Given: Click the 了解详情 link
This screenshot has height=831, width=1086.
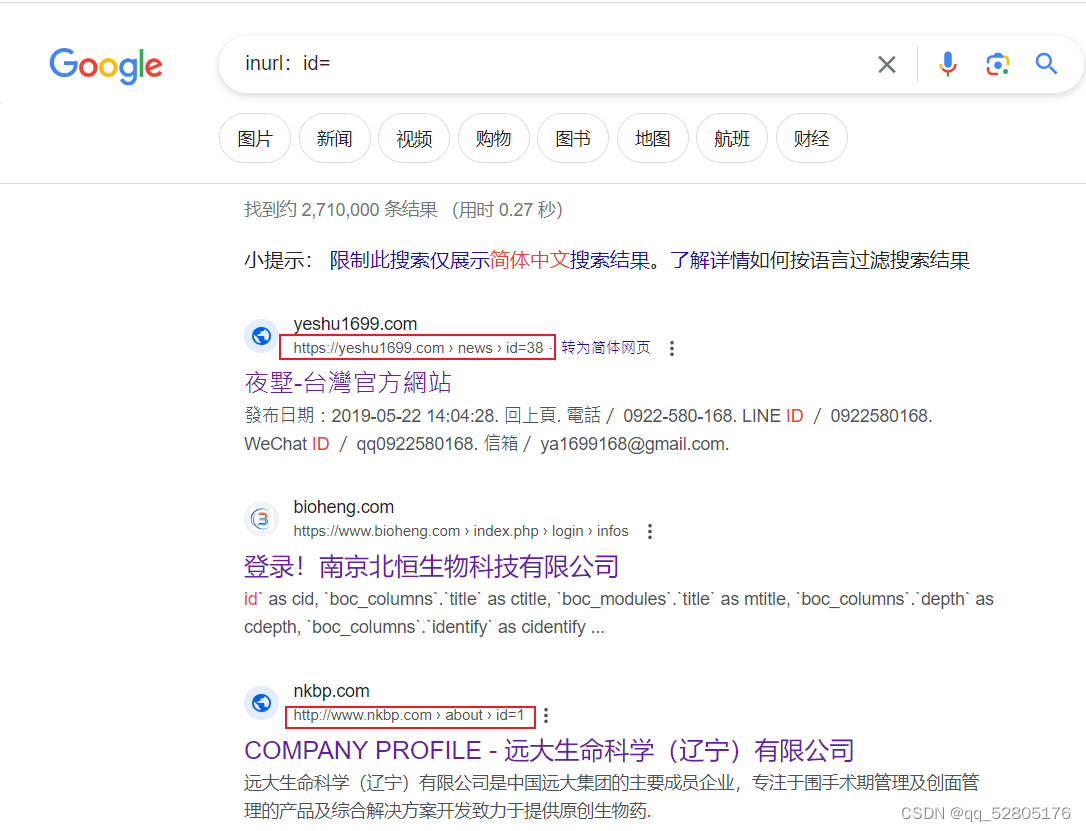Looking at the screenshot, I should pos(709,260).
